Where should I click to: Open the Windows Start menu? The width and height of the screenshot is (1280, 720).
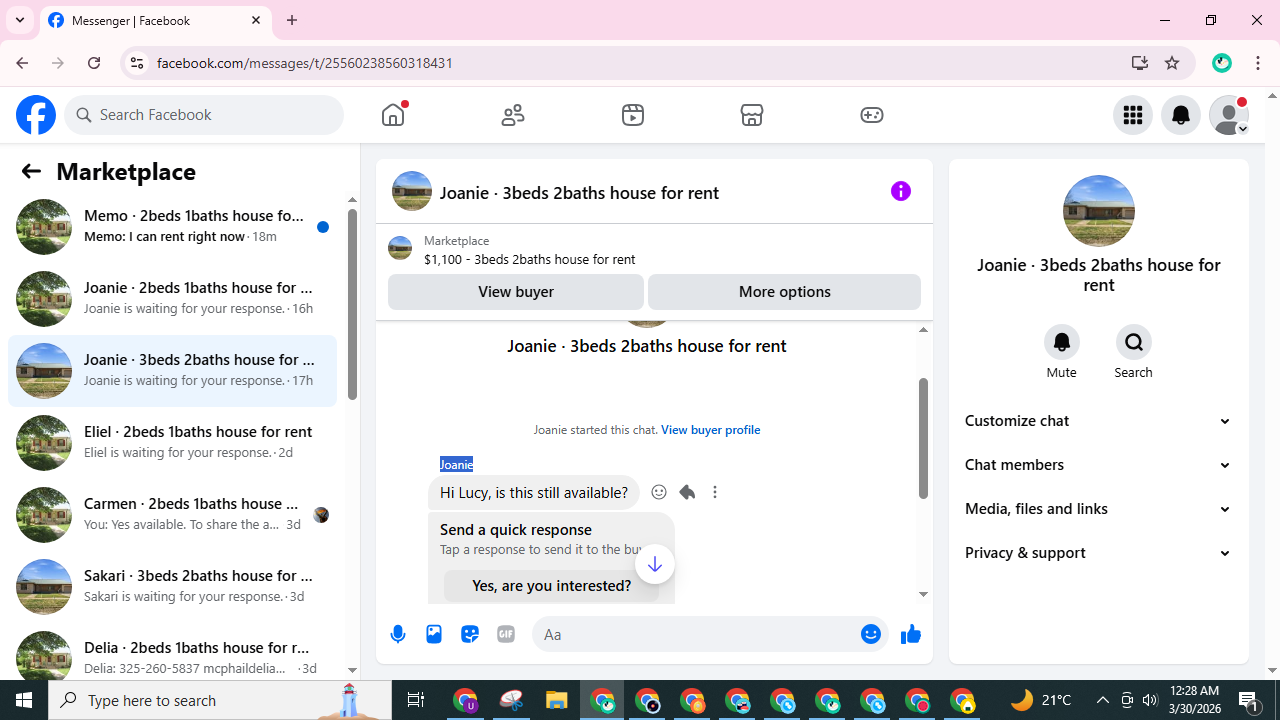[24, 700]
